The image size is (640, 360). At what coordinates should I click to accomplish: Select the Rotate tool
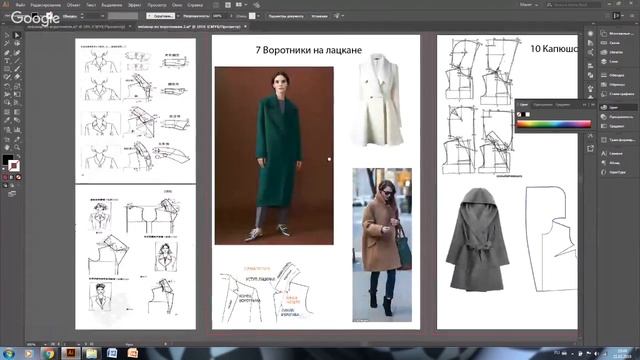7,86
